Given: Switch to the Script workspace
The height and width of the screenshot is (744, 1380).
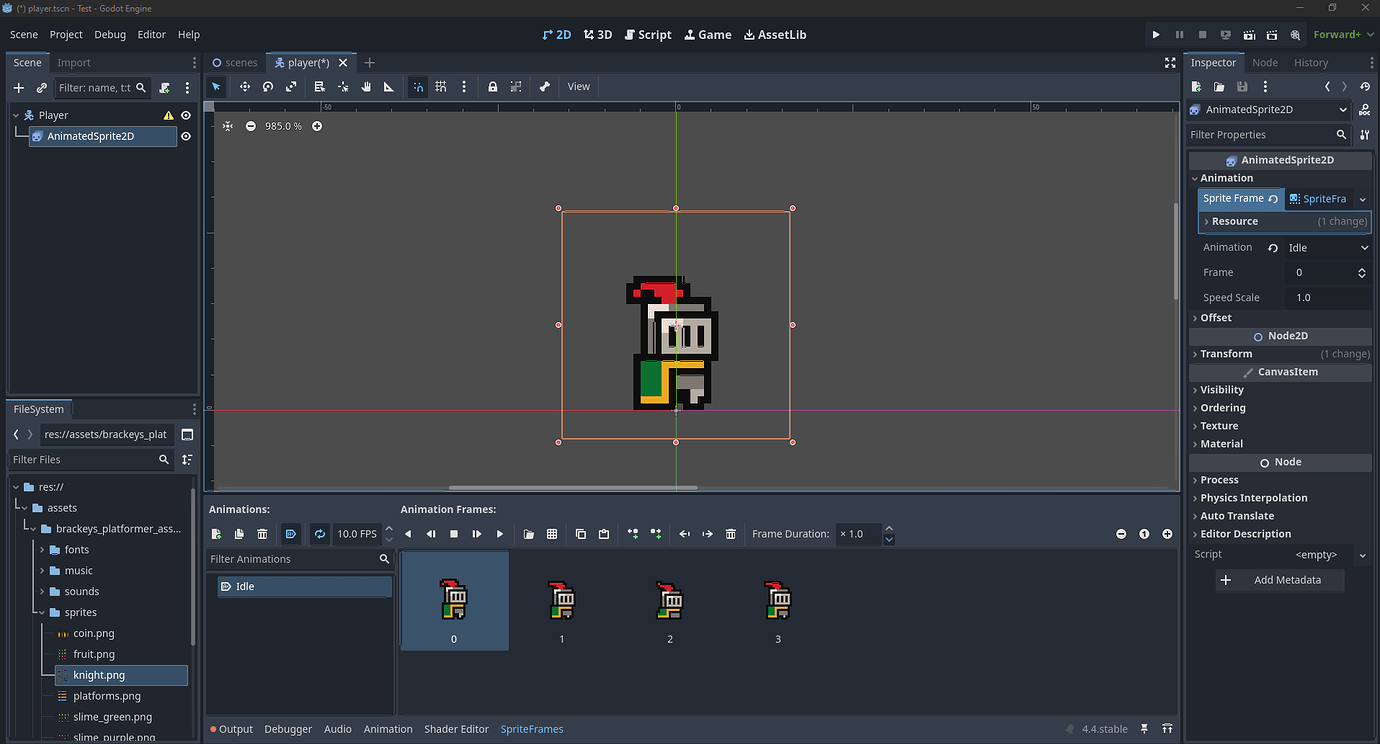Looking at the screenshot, I should click(648, 34).
